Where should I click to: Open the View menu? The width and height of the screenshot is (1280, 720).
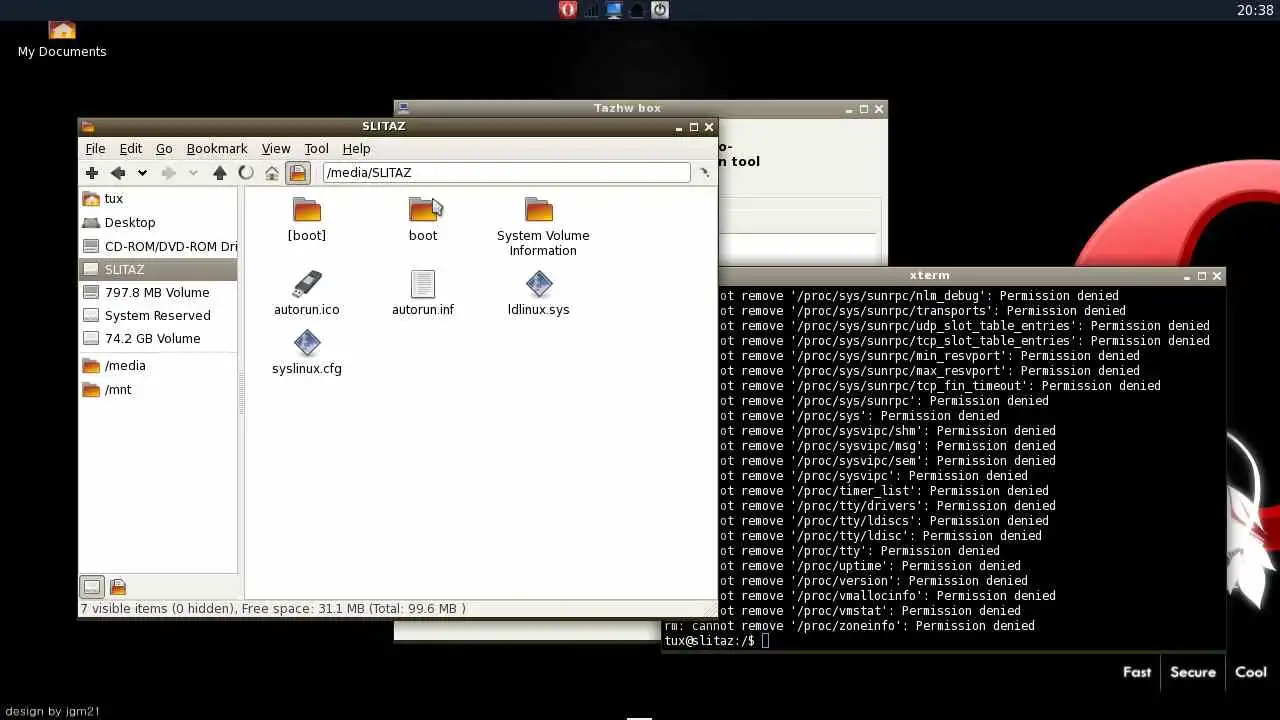coord(276,148)
